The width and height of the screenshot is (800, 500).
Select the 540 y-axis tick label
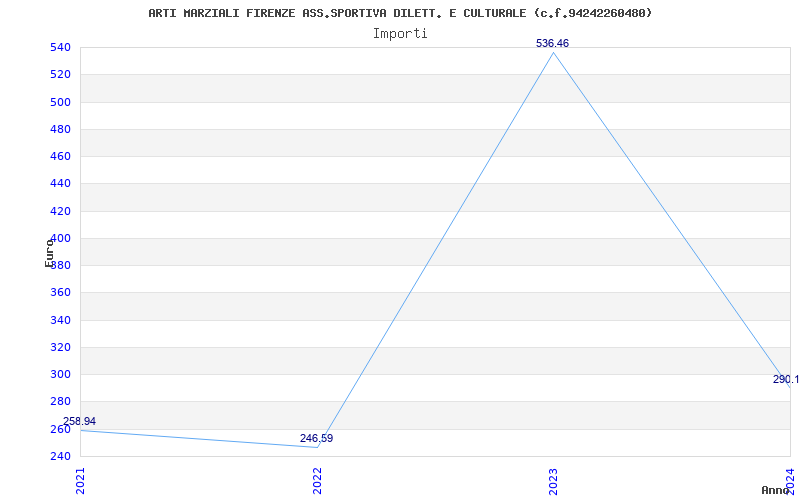60,47
